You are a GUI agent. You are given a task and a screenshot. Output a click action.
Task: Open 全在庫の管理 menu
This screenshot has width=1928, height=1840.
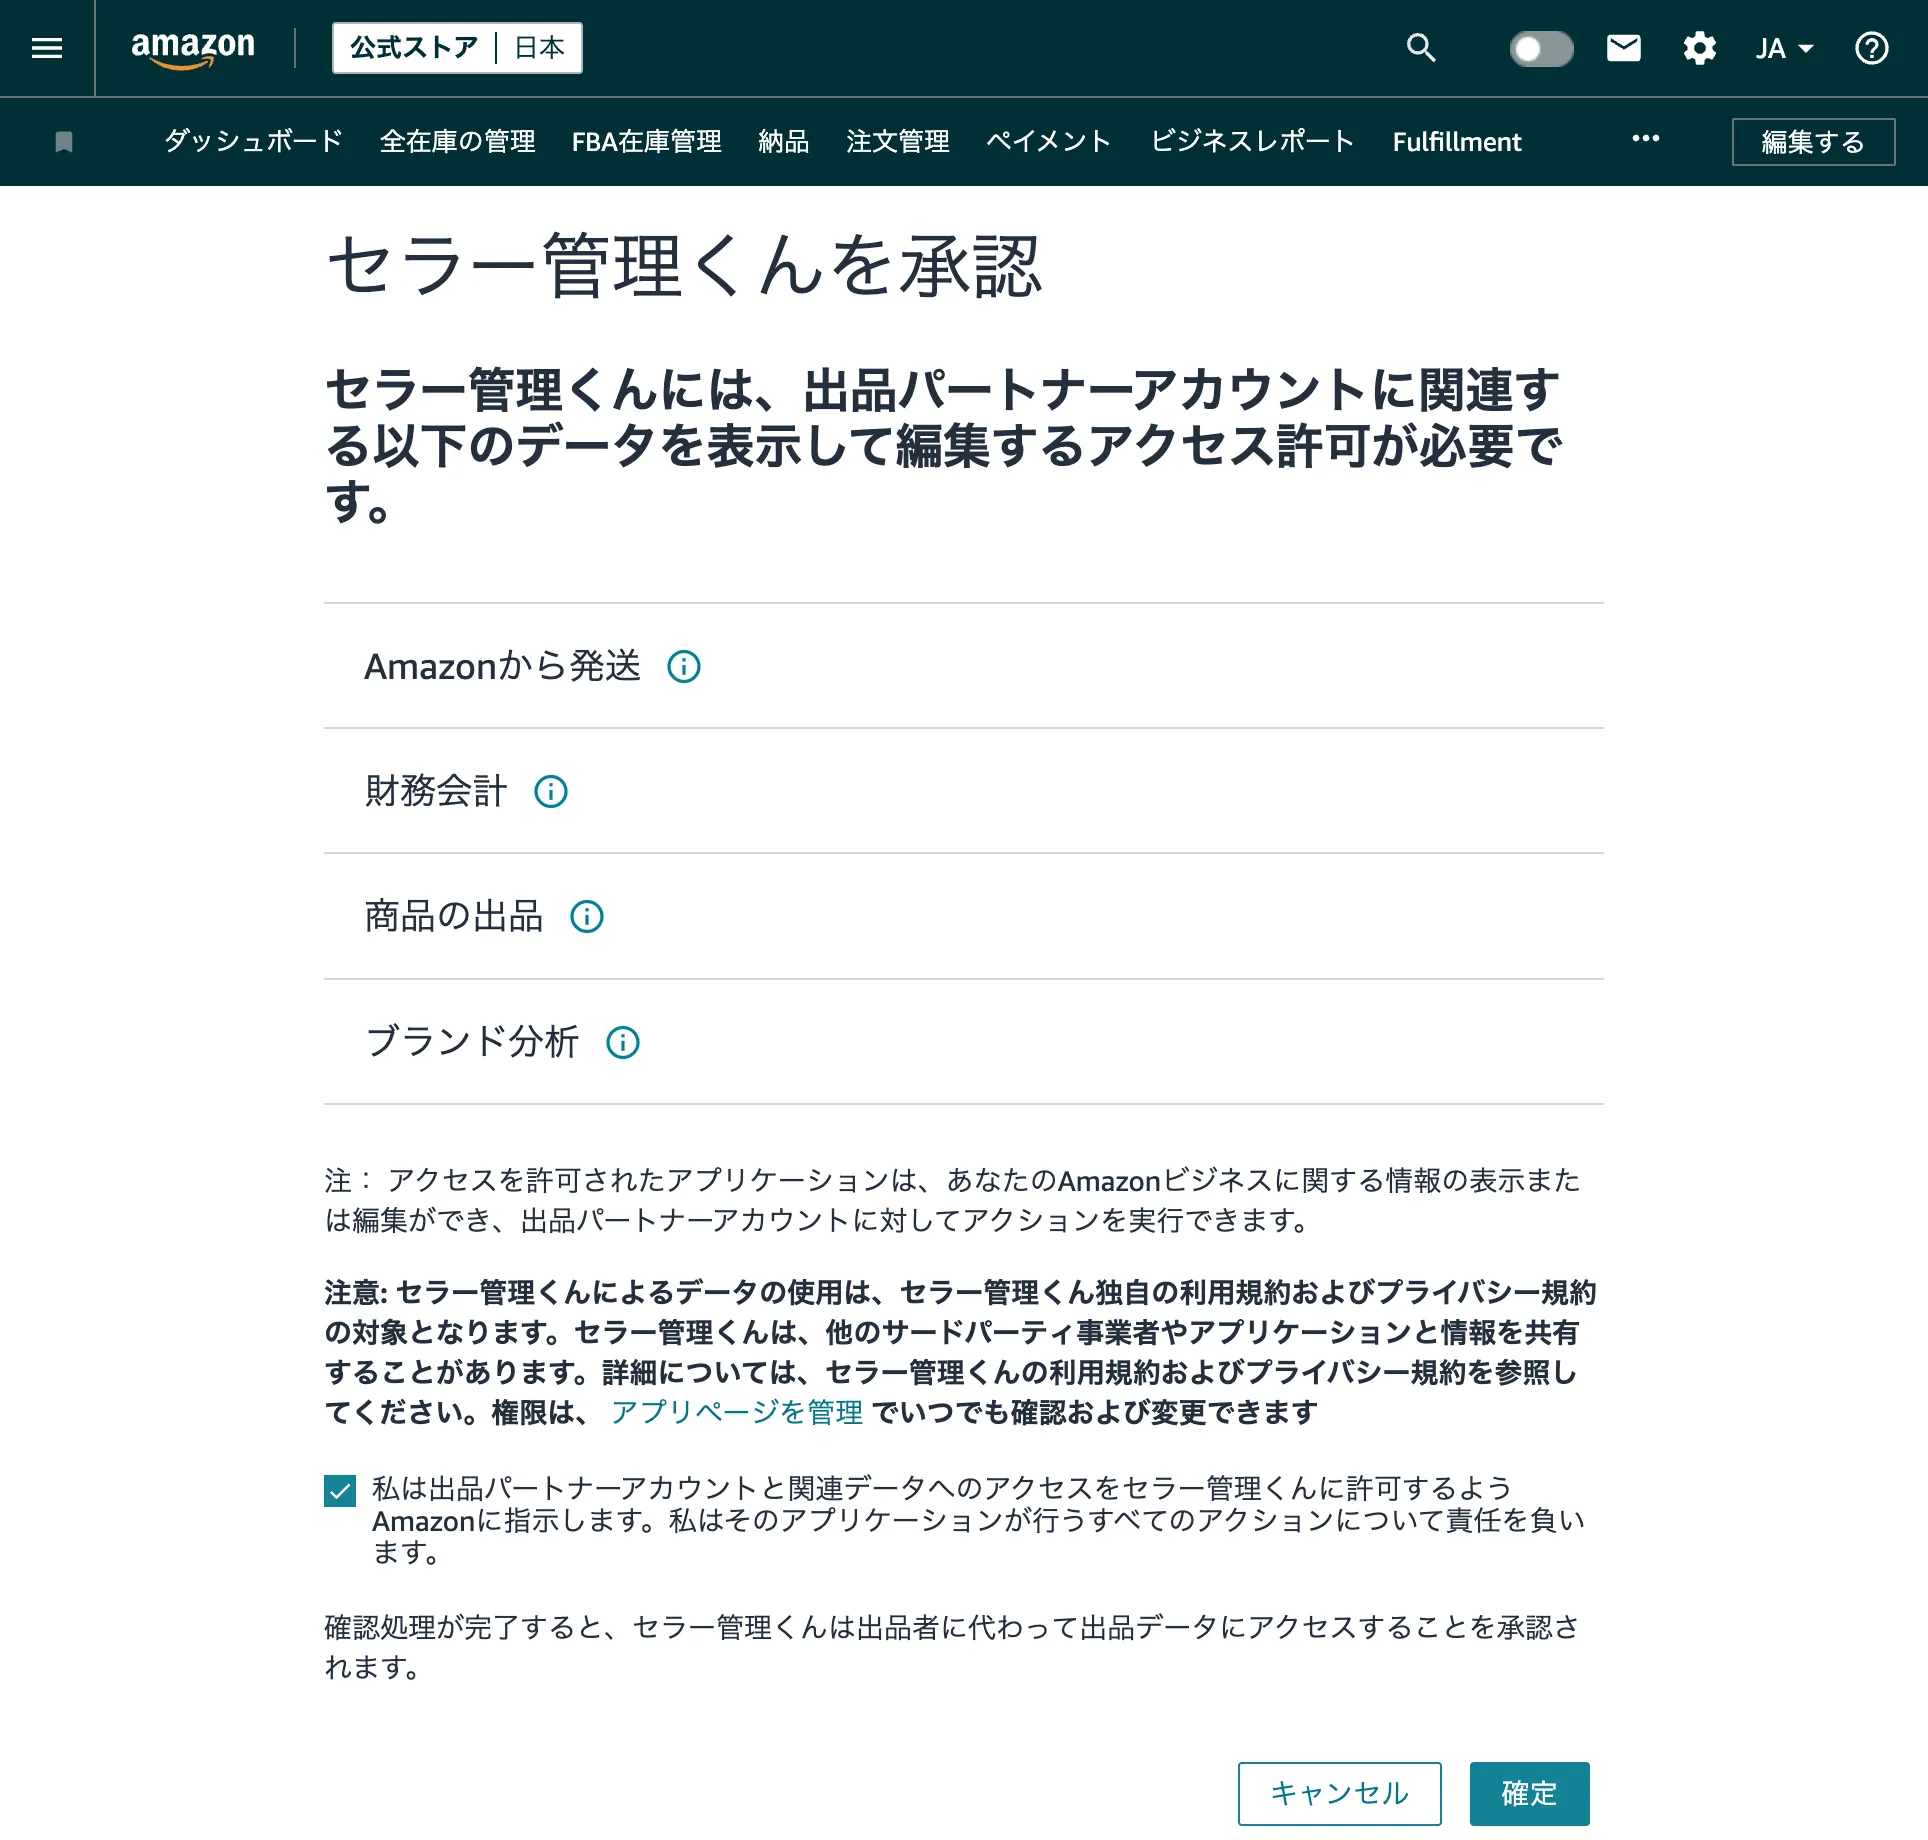tap(458, 141)
